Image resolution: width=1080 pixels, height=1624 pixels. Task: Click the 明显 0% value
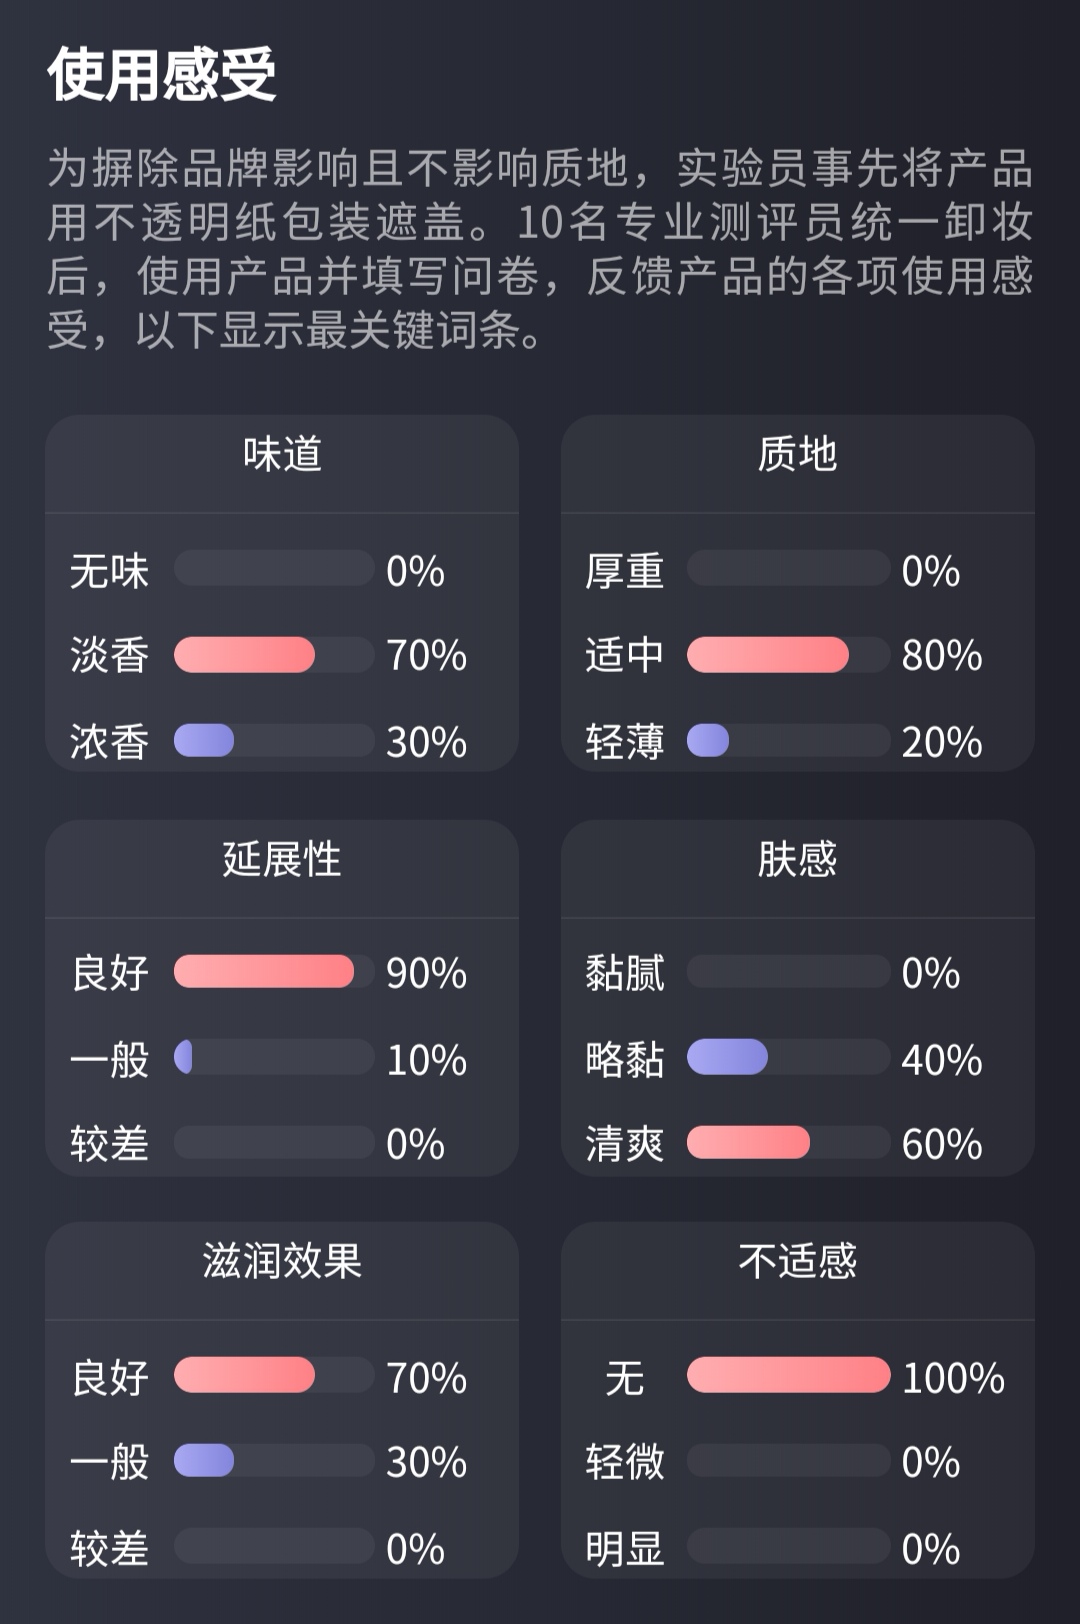931,1549
